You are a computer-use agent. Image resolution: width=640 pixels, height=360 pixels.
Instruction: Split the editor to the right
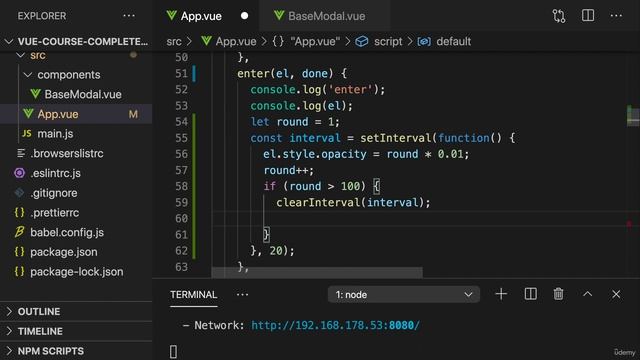(588, 16)
